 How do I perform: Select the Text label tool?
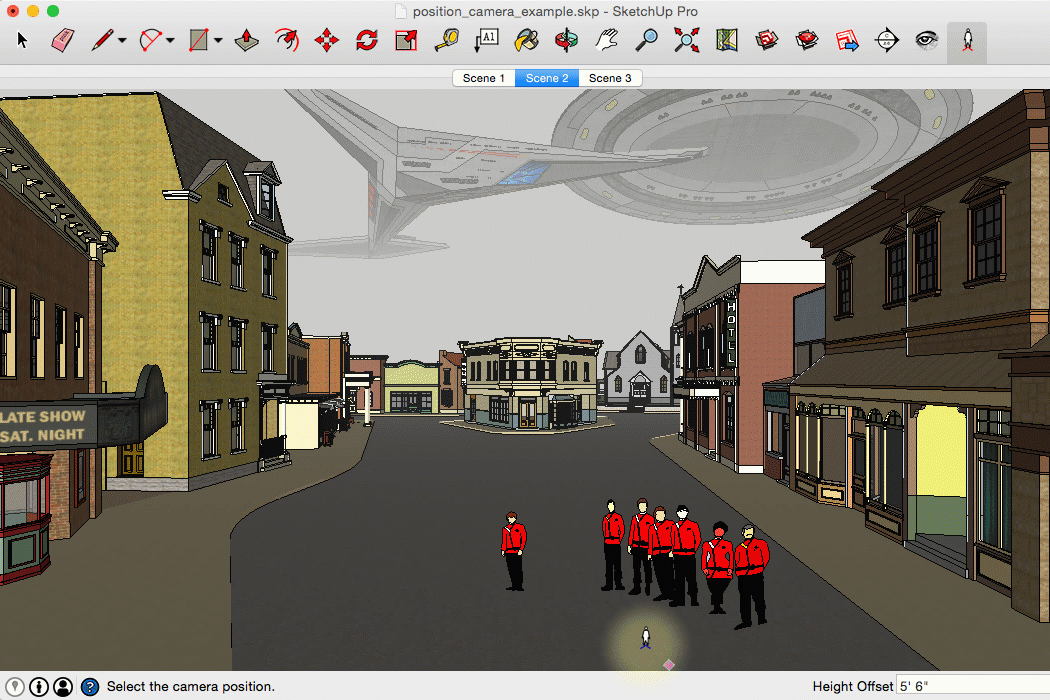(486, 40)
